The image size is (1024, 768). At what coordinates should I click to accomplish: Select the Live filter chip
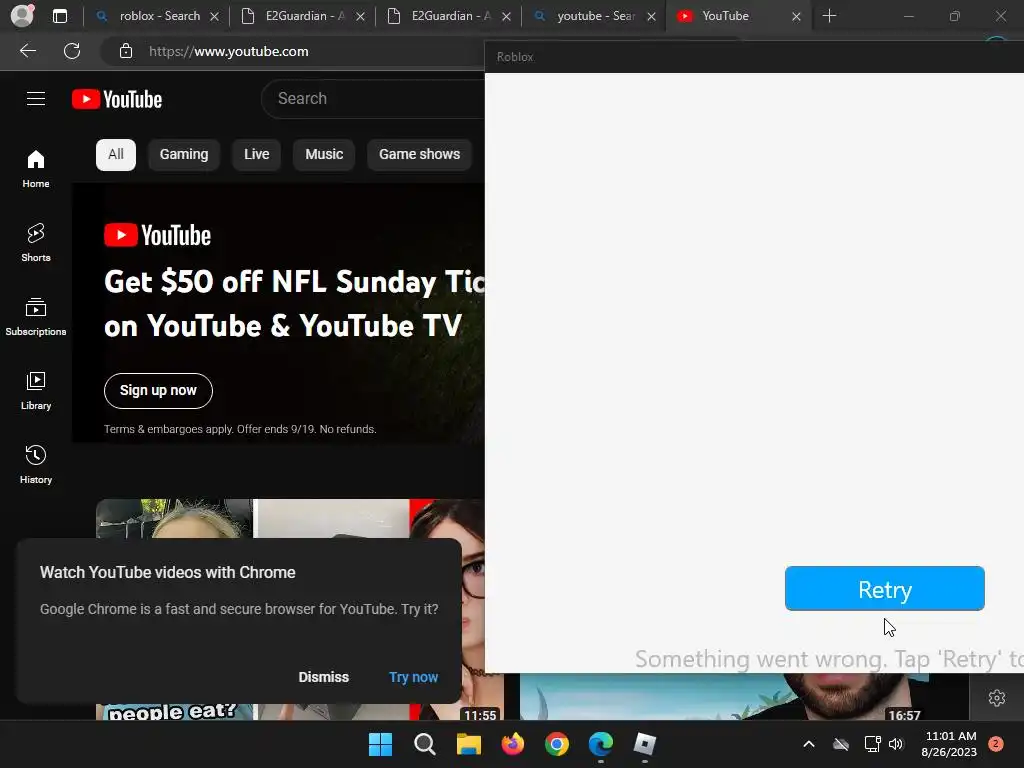pos(257,155)
